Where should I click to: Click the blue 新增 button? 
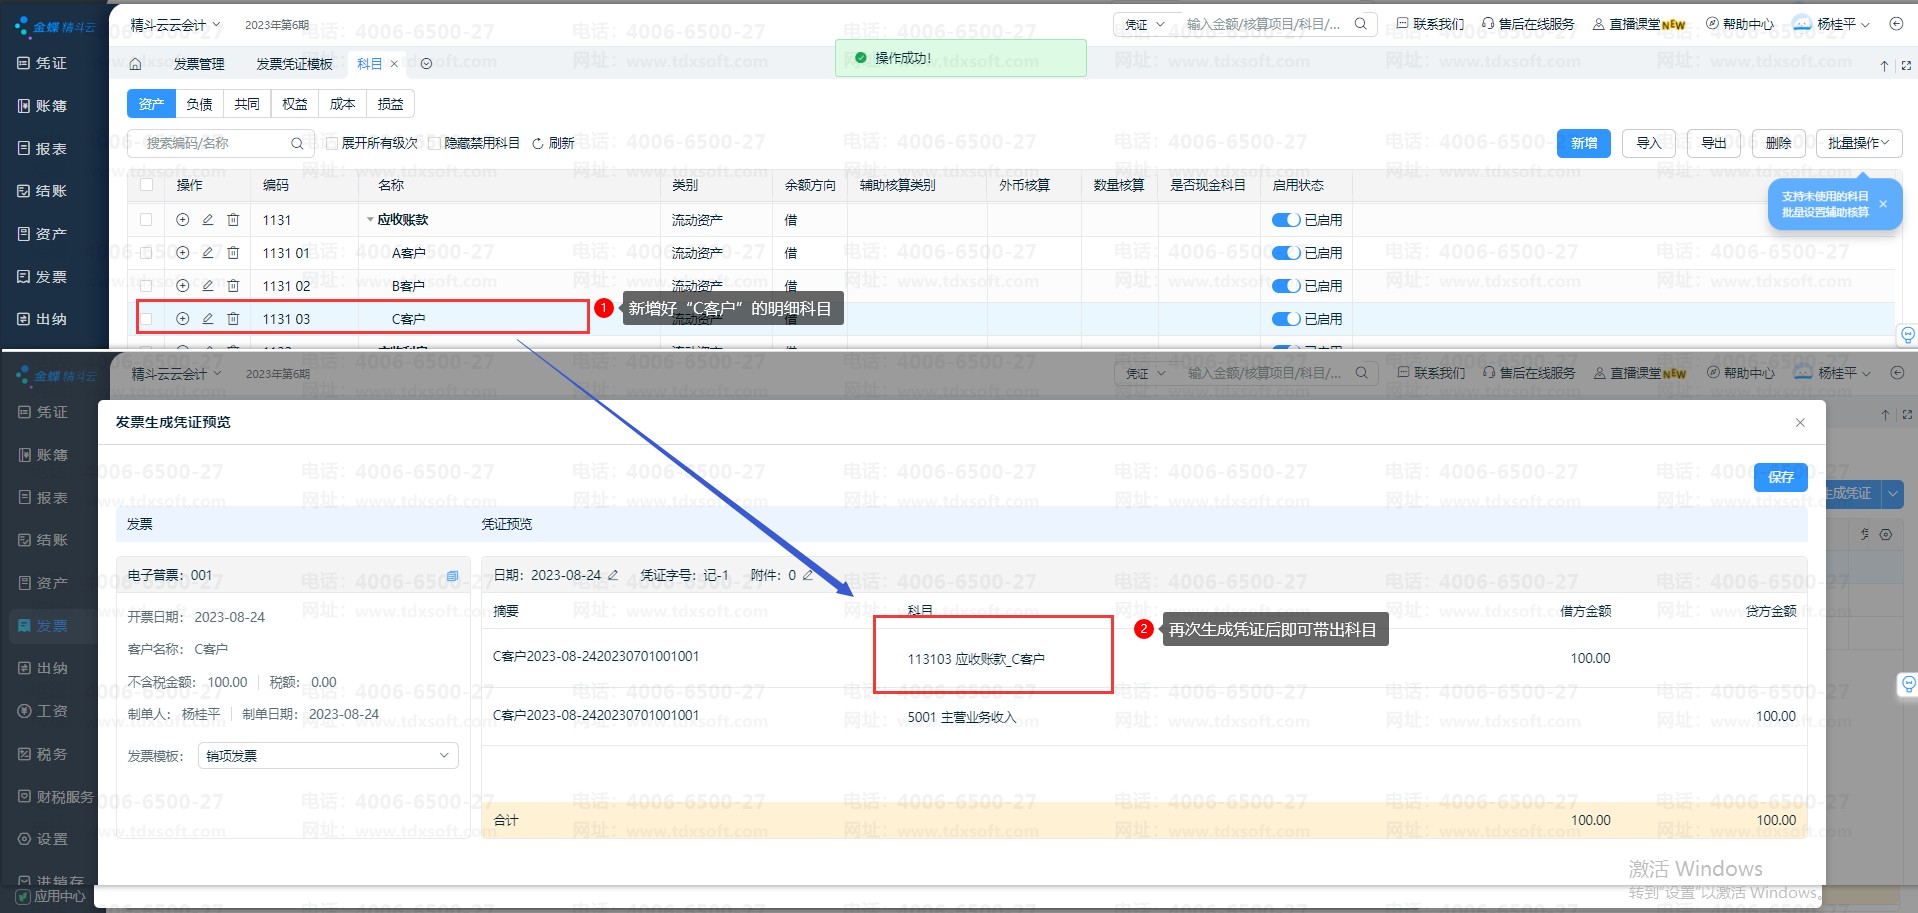(x=1584, y=144)
